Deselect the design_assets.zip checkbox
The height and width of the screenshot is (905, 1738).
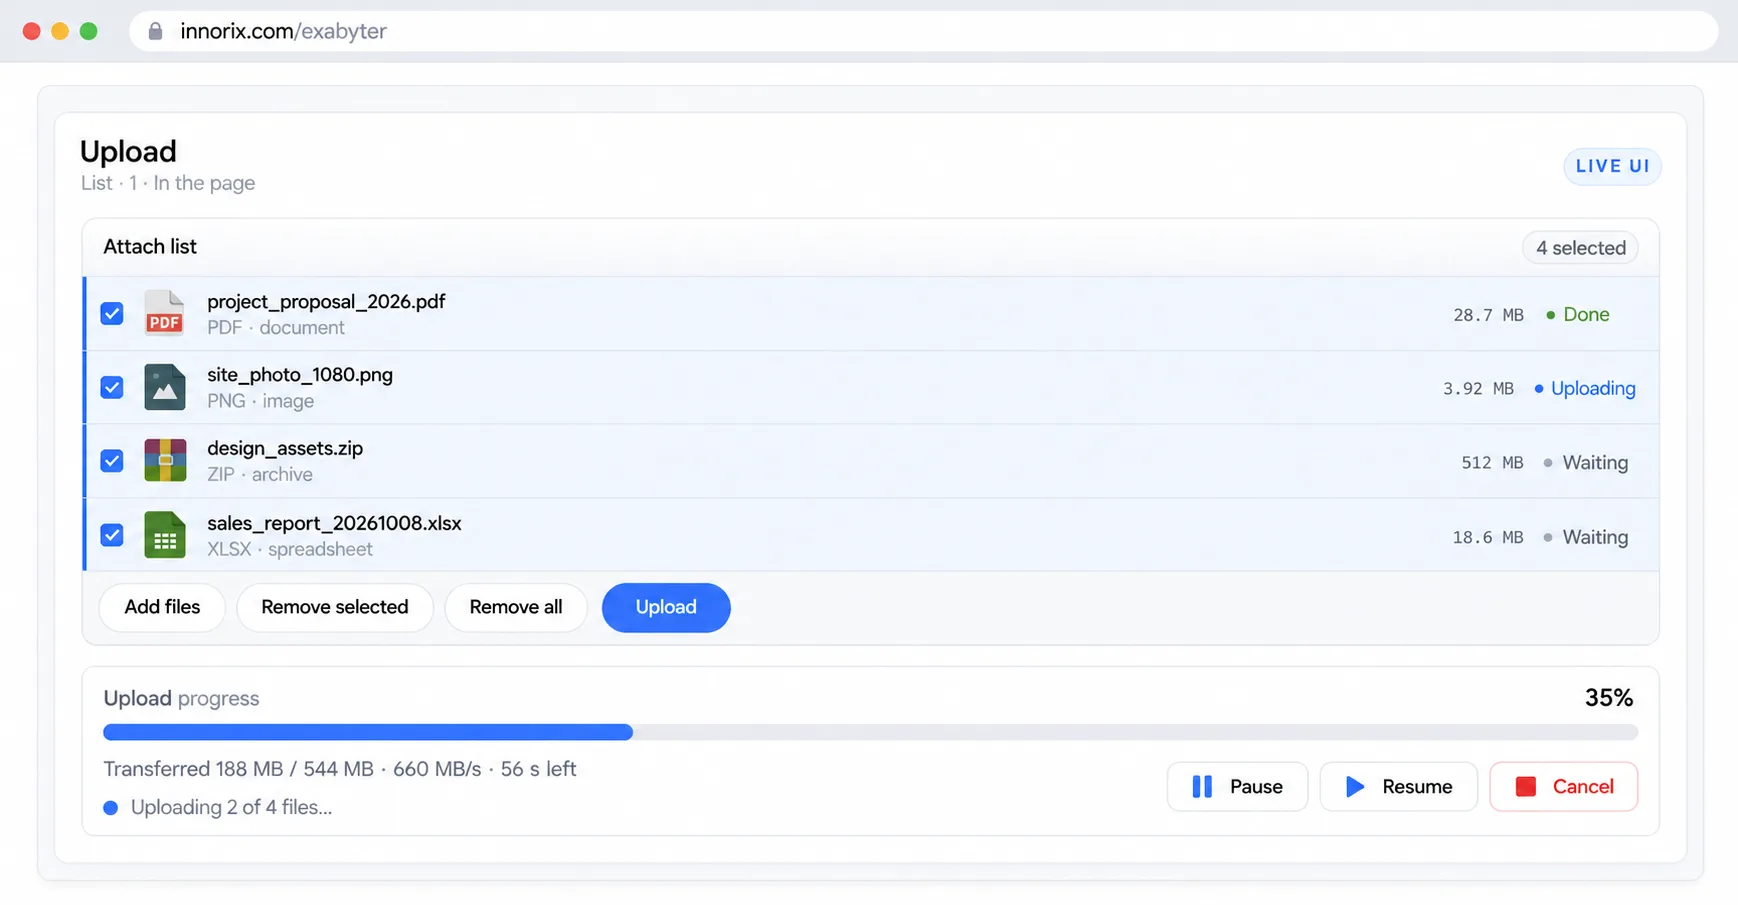point(112,461)
